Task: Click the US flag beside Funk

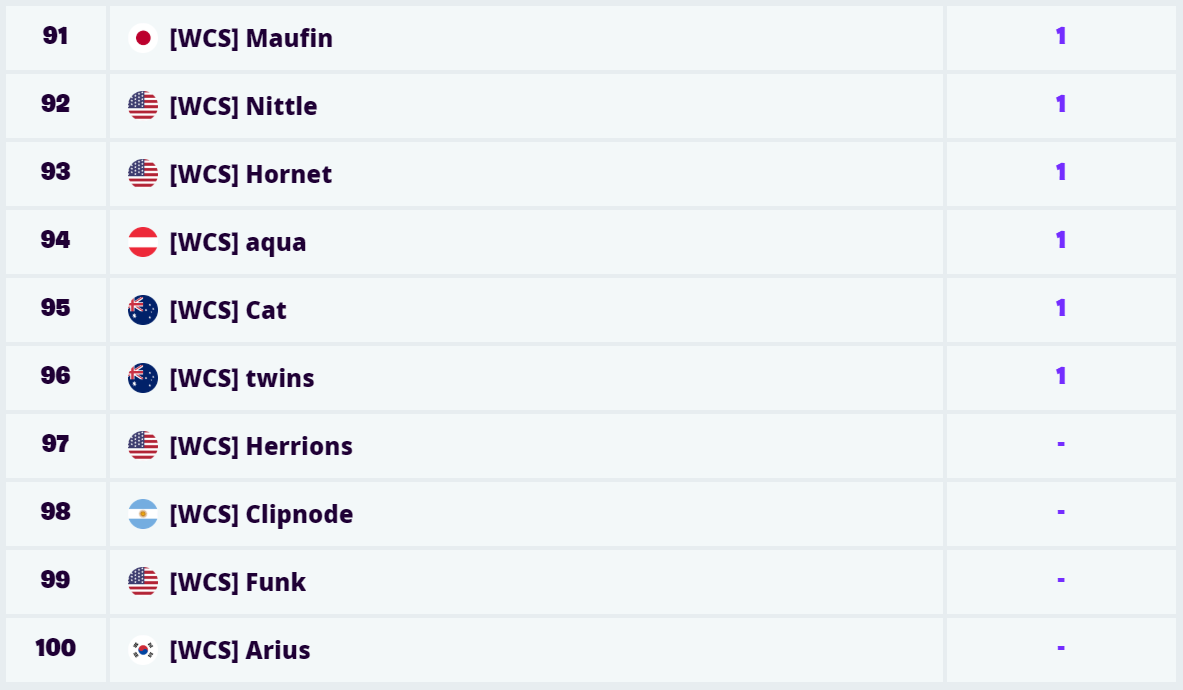Action: [143, 582]
